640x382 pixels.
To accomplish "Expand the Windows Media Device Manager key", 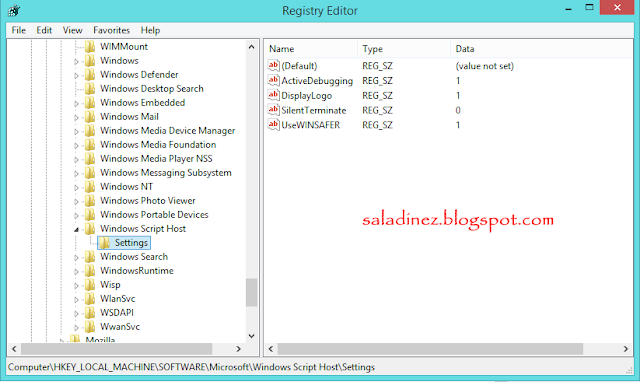I will point(76,131).
